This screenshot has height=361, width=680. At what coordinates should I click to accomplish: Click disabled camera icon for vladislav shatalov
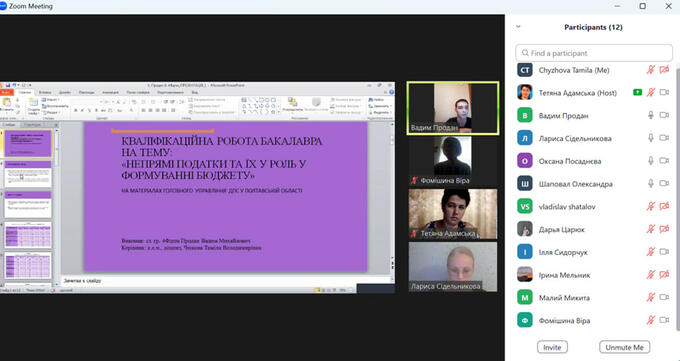point(664,206)
